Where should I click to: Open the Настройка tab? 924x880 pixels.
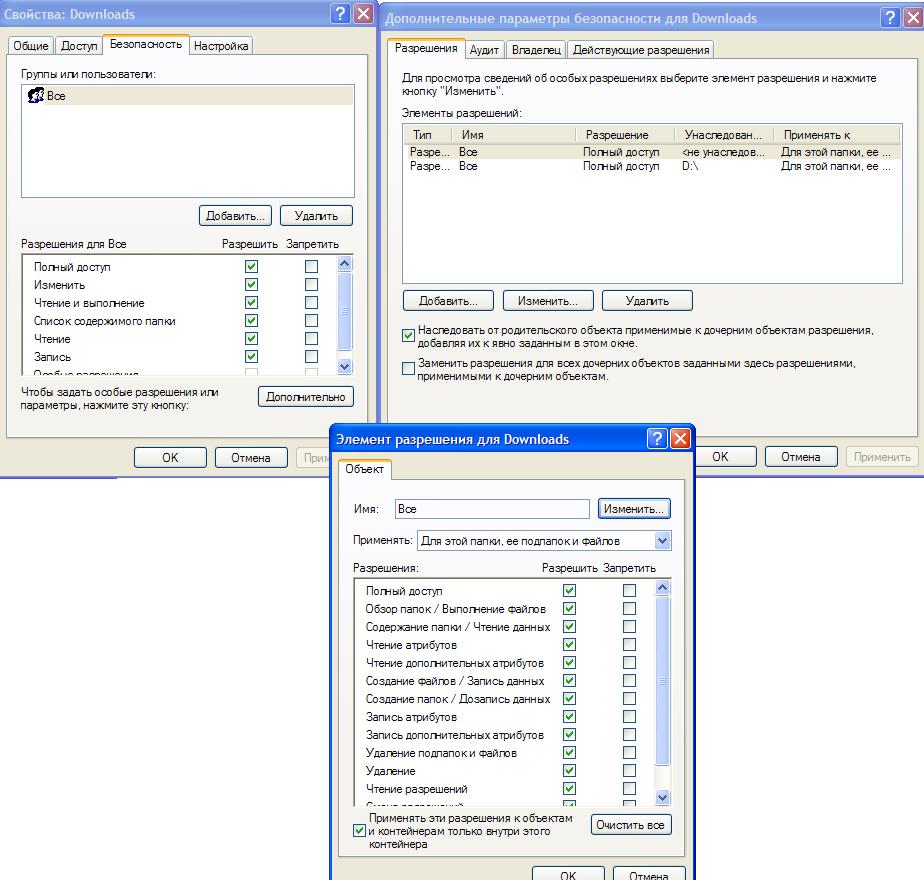tap(221, 46)
